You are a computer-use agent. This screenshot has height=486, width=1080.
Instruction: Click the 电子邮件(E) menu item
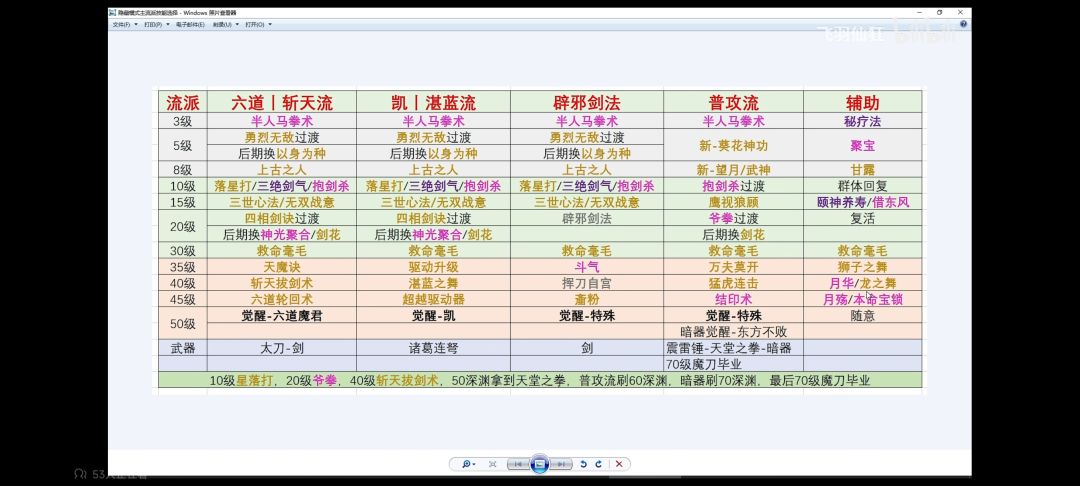click(x=190, y=24)
